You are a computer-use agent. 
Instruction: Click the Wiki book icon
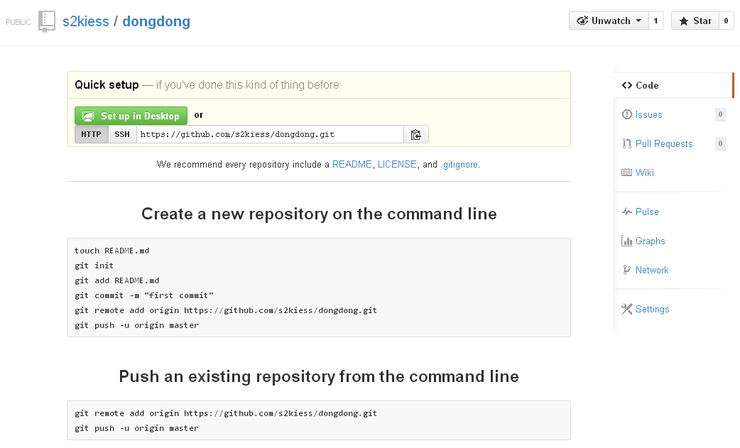[627, 173]
